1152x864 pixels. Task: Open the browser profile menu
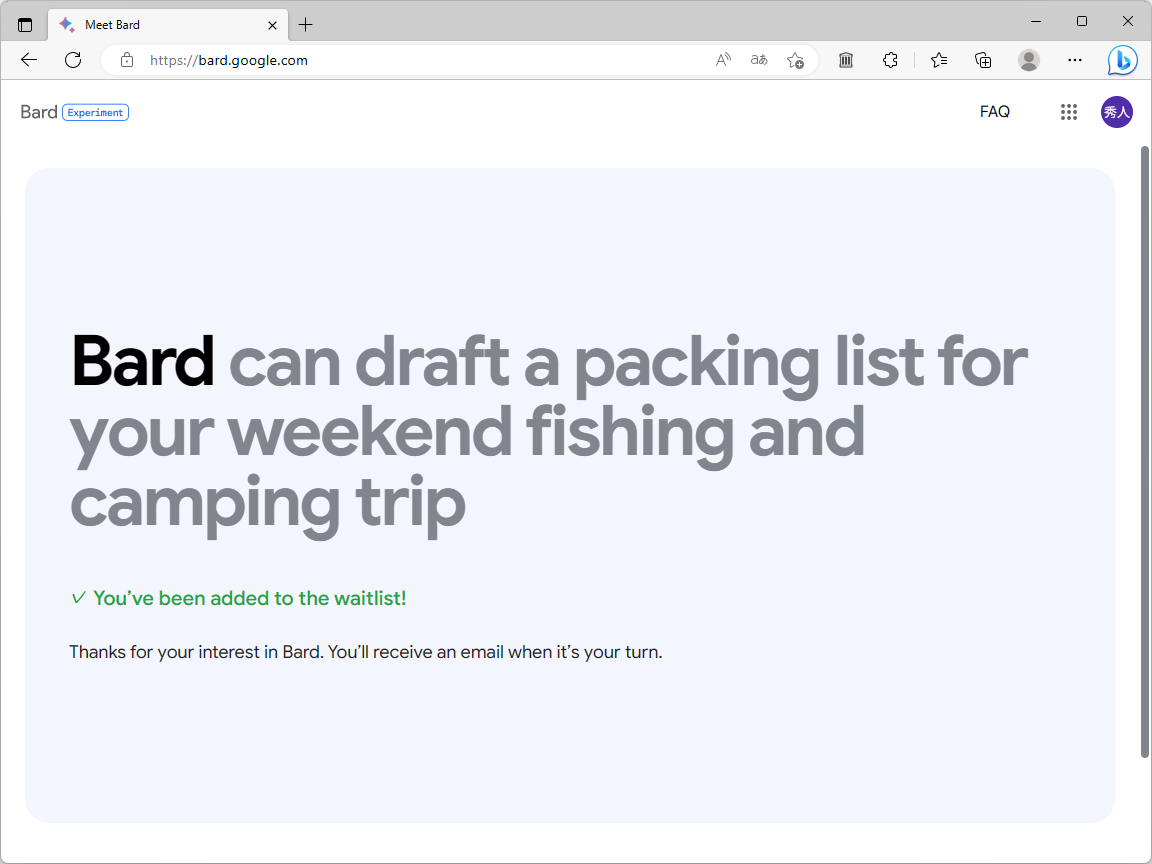[1029, 60]
